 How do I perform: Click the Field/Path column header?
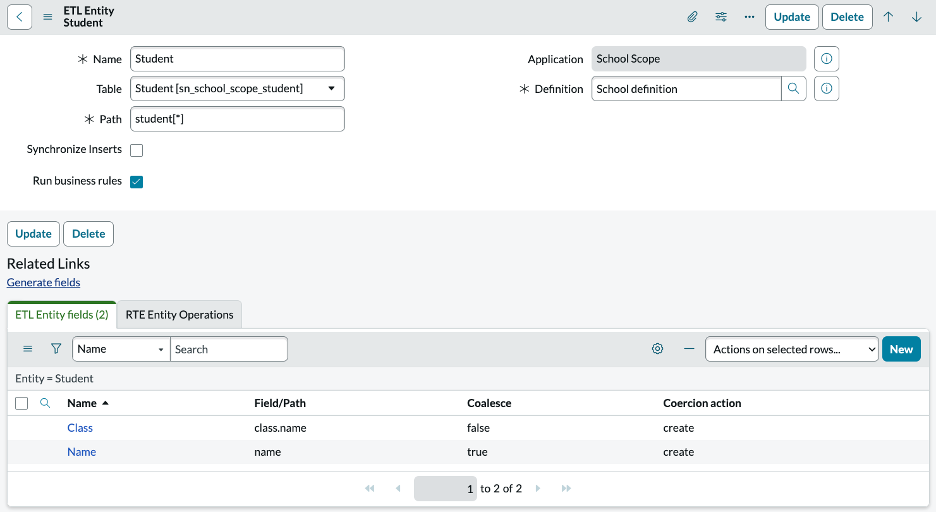[x=280, y=403]
